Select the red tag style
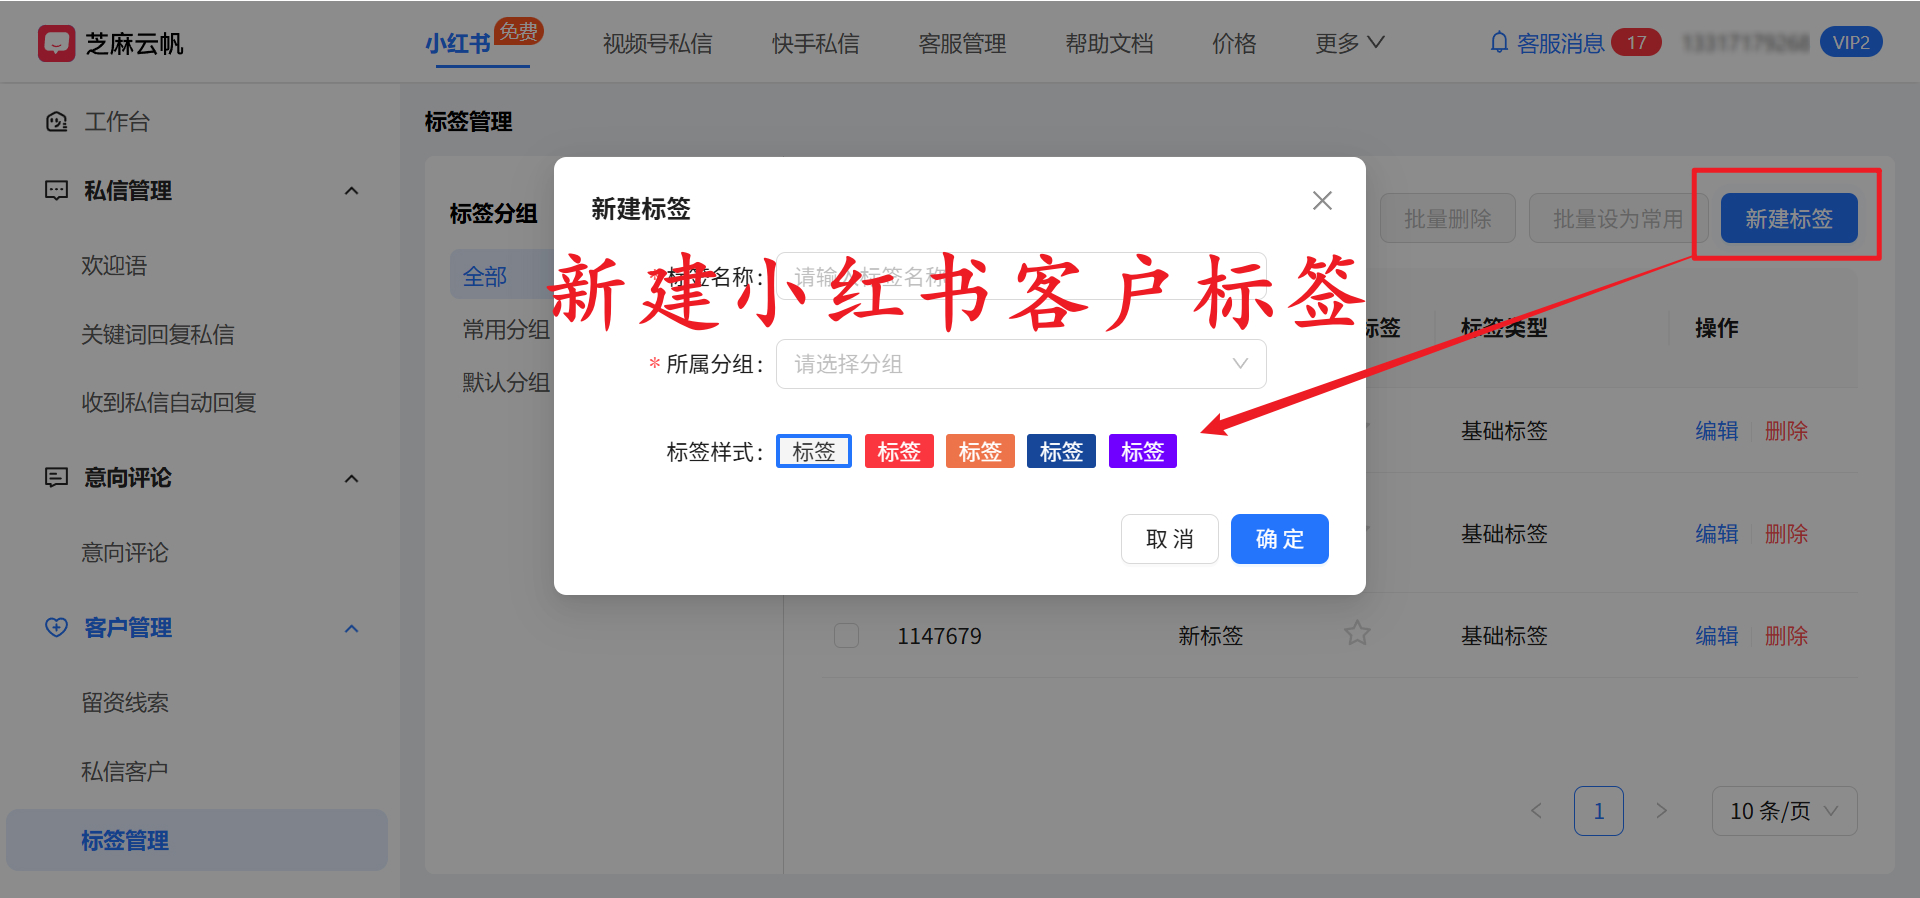1920x898 pixels. click(898, 451)
